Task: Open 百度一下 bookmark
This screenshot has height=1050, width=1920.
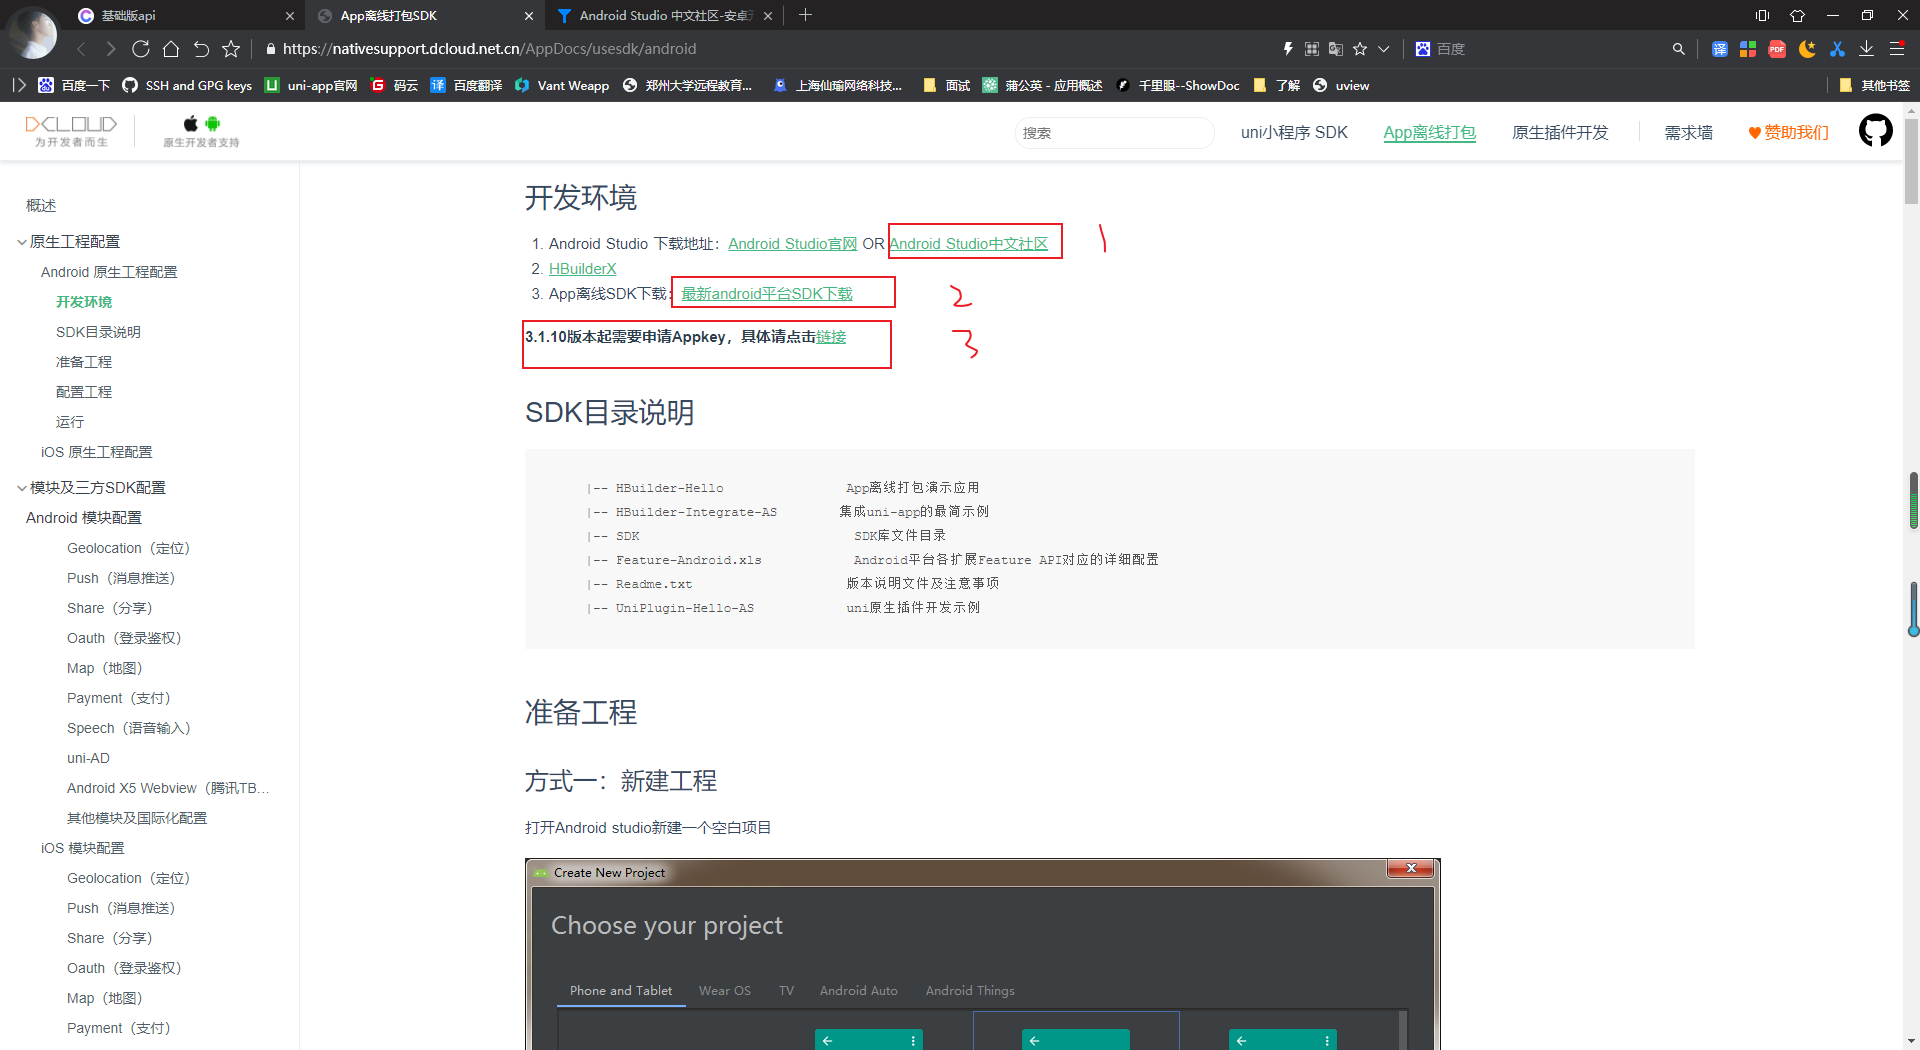Action: coord(74,86)
